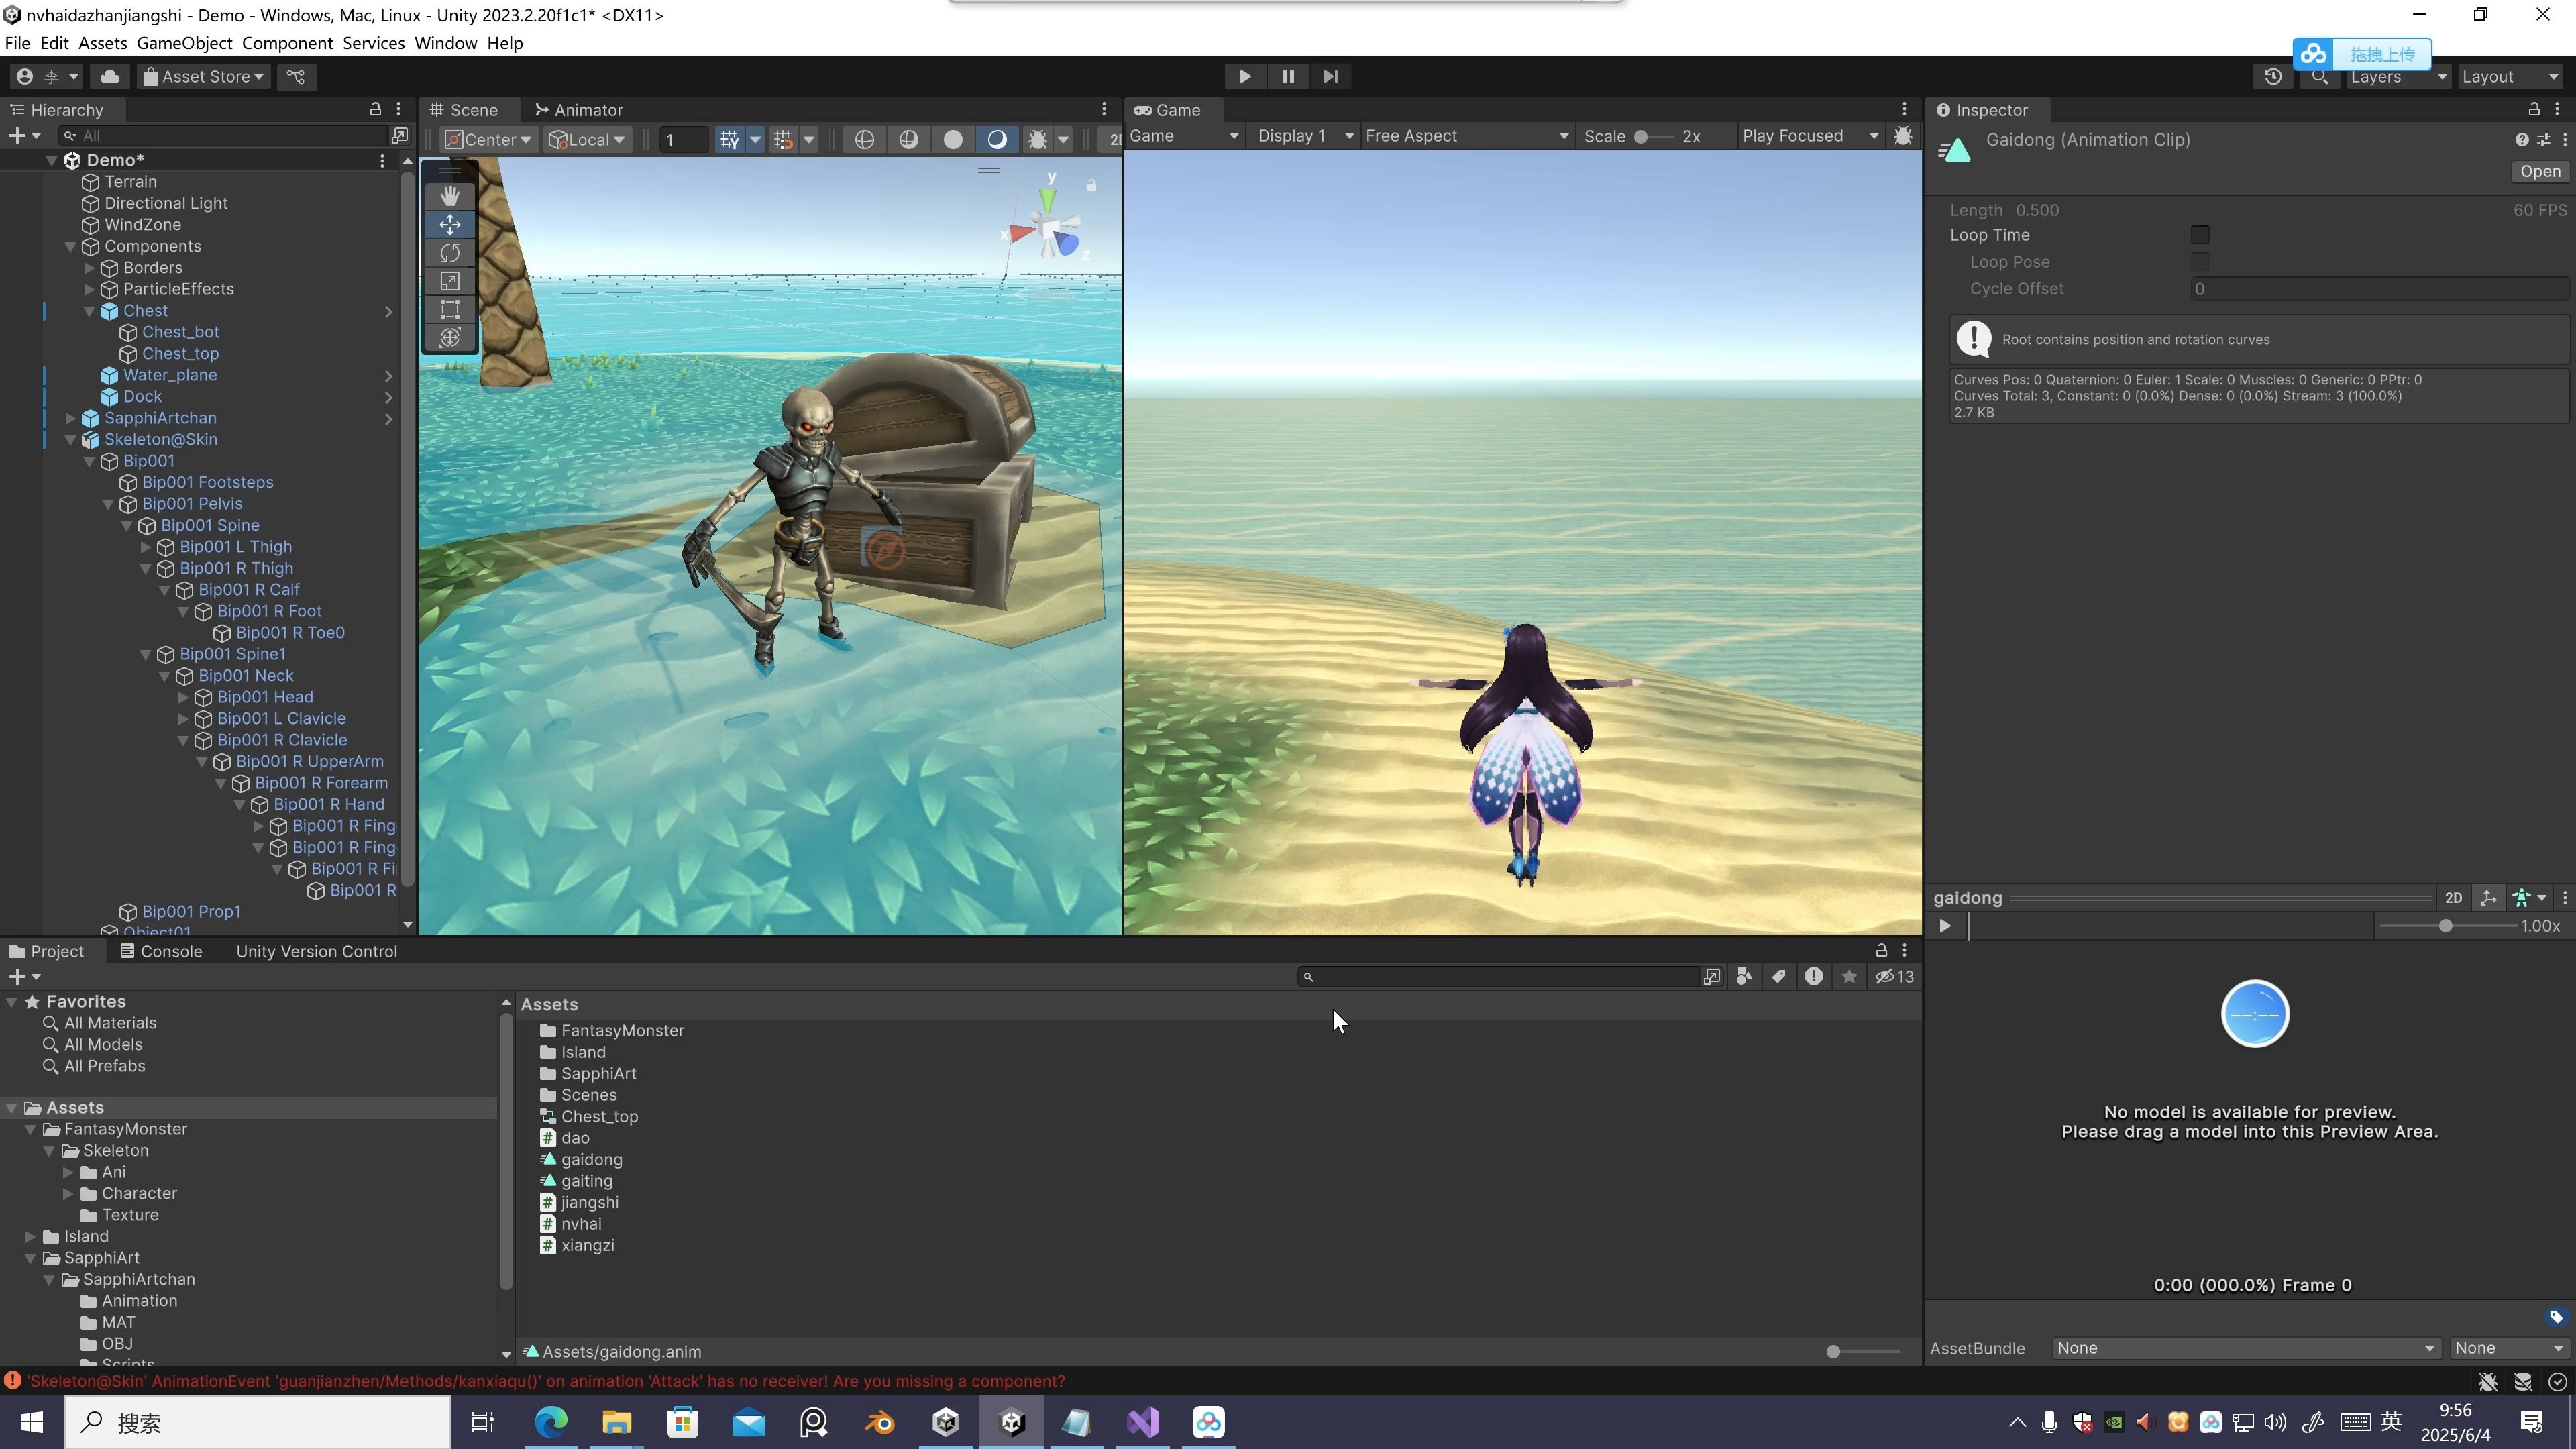Open the Asset Store button
Image resolution: width=2576 pixels, height=1449 pixels.
click(204, 77)
